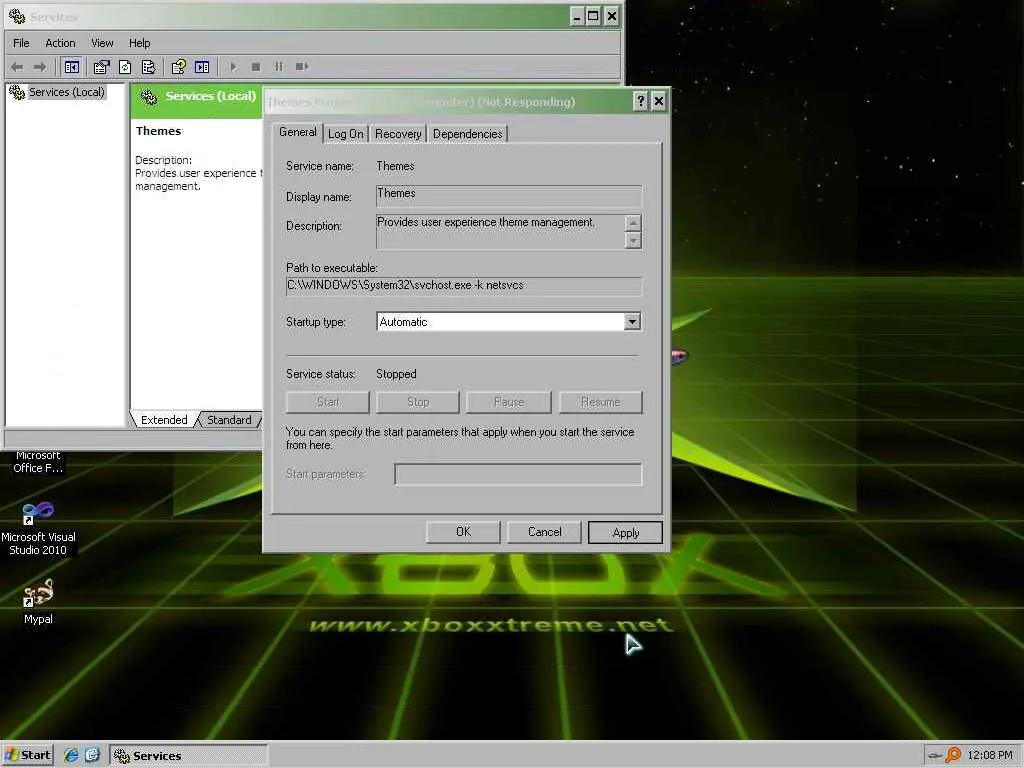Open the Startup type dropdown
Viewport: 1024px width, 768px height.
click(x=632, y=322)
